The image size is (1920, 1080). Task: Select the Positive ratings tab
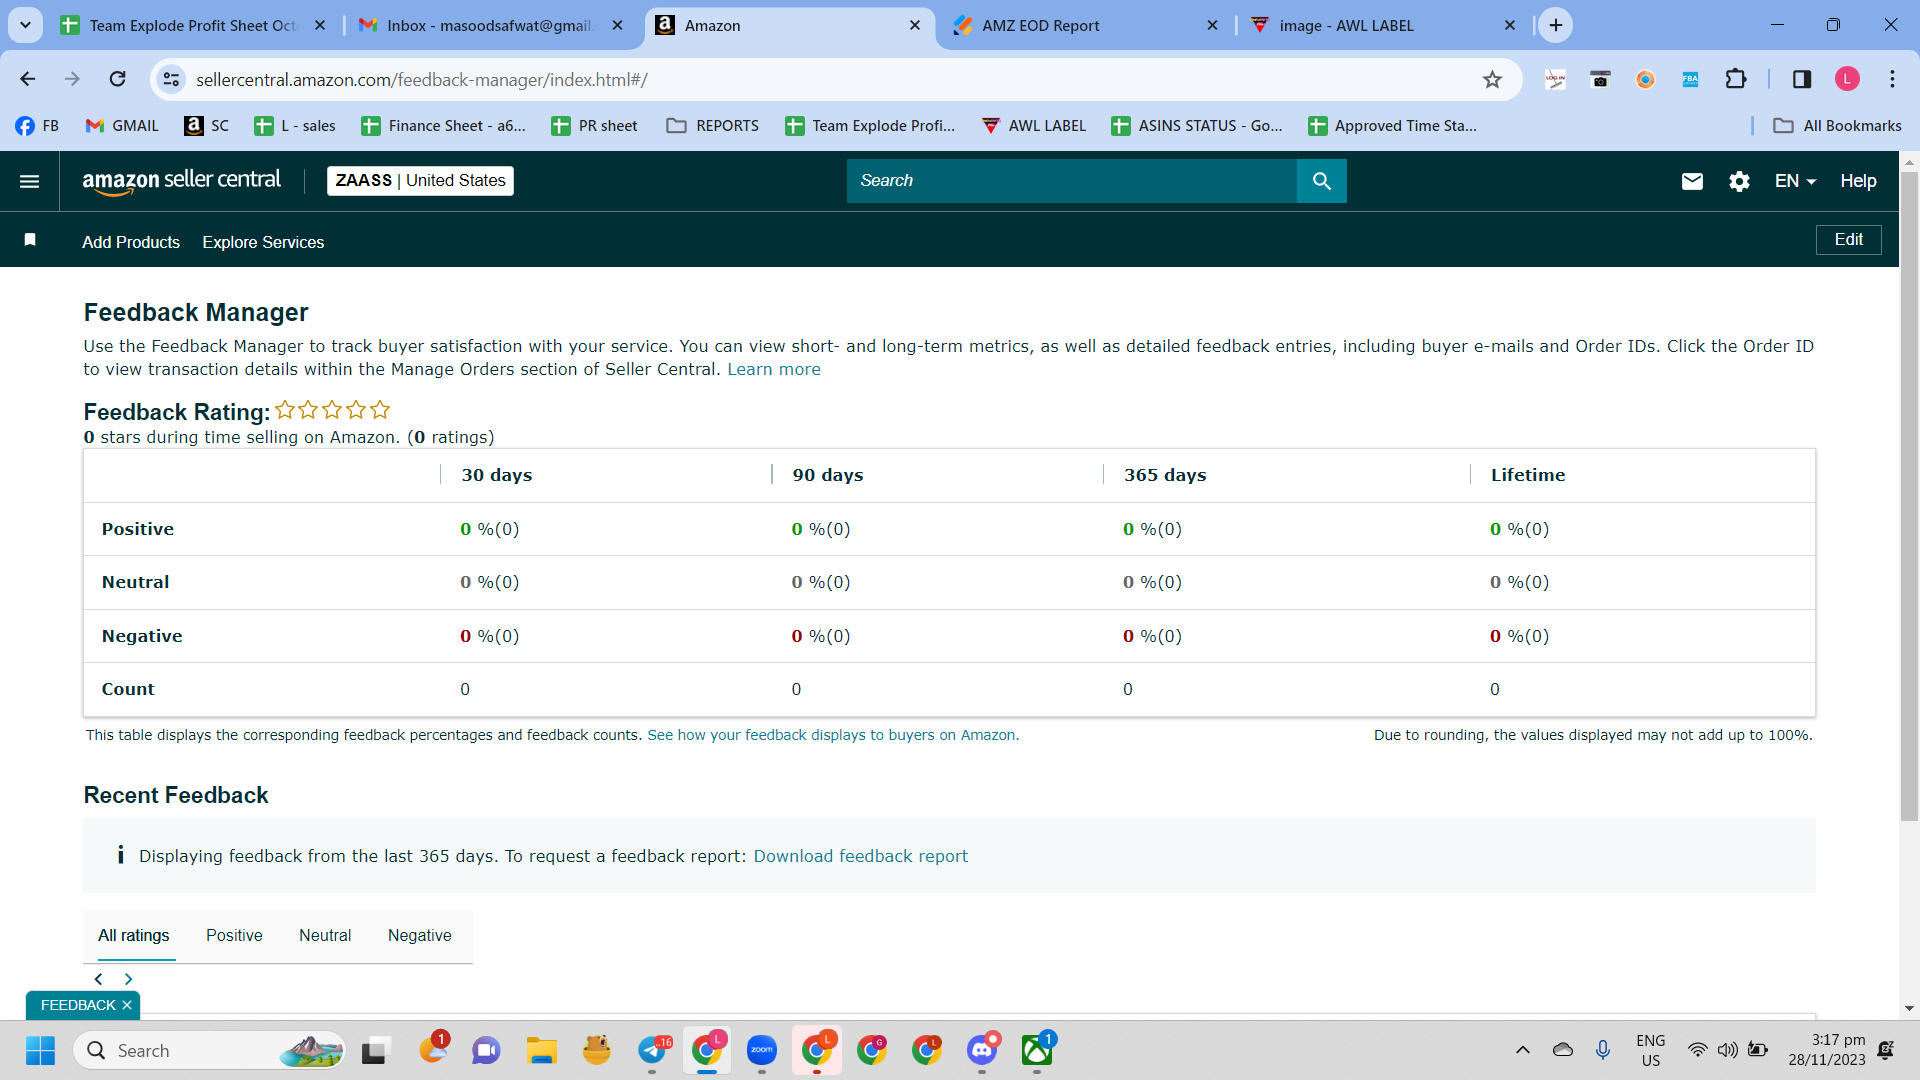click(234, 936)
